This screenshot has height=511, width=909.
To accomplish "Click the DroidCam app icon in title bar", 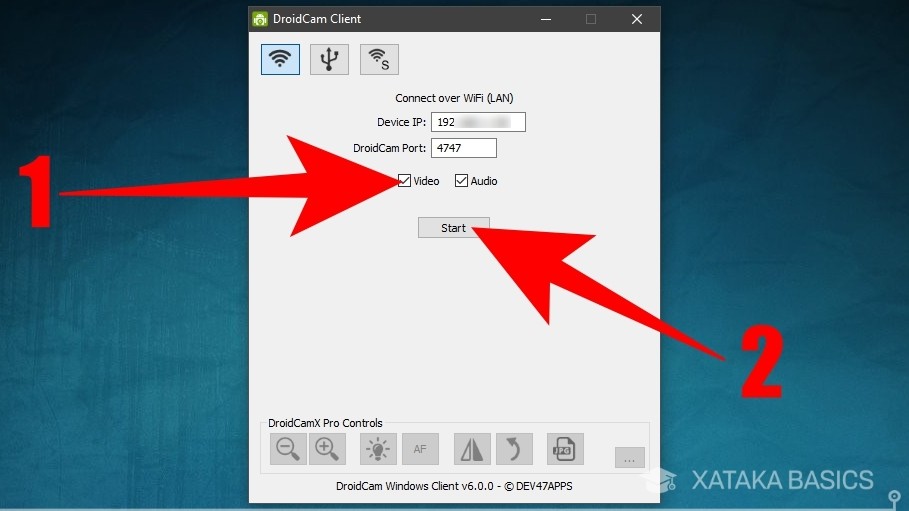I will point(260,19).
